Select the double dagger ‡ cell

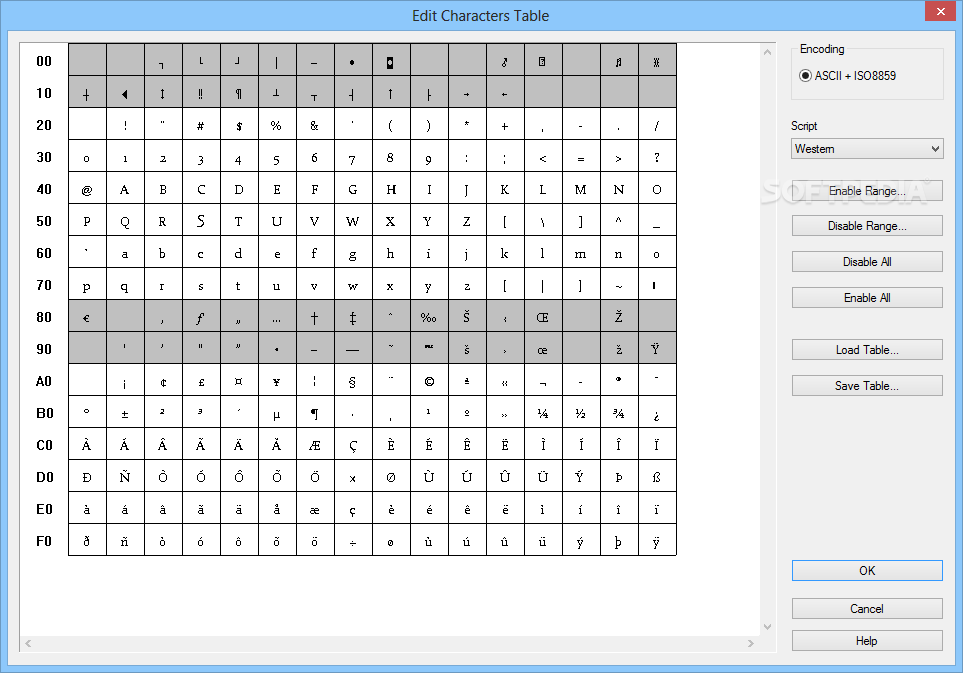tap(353, 317)
